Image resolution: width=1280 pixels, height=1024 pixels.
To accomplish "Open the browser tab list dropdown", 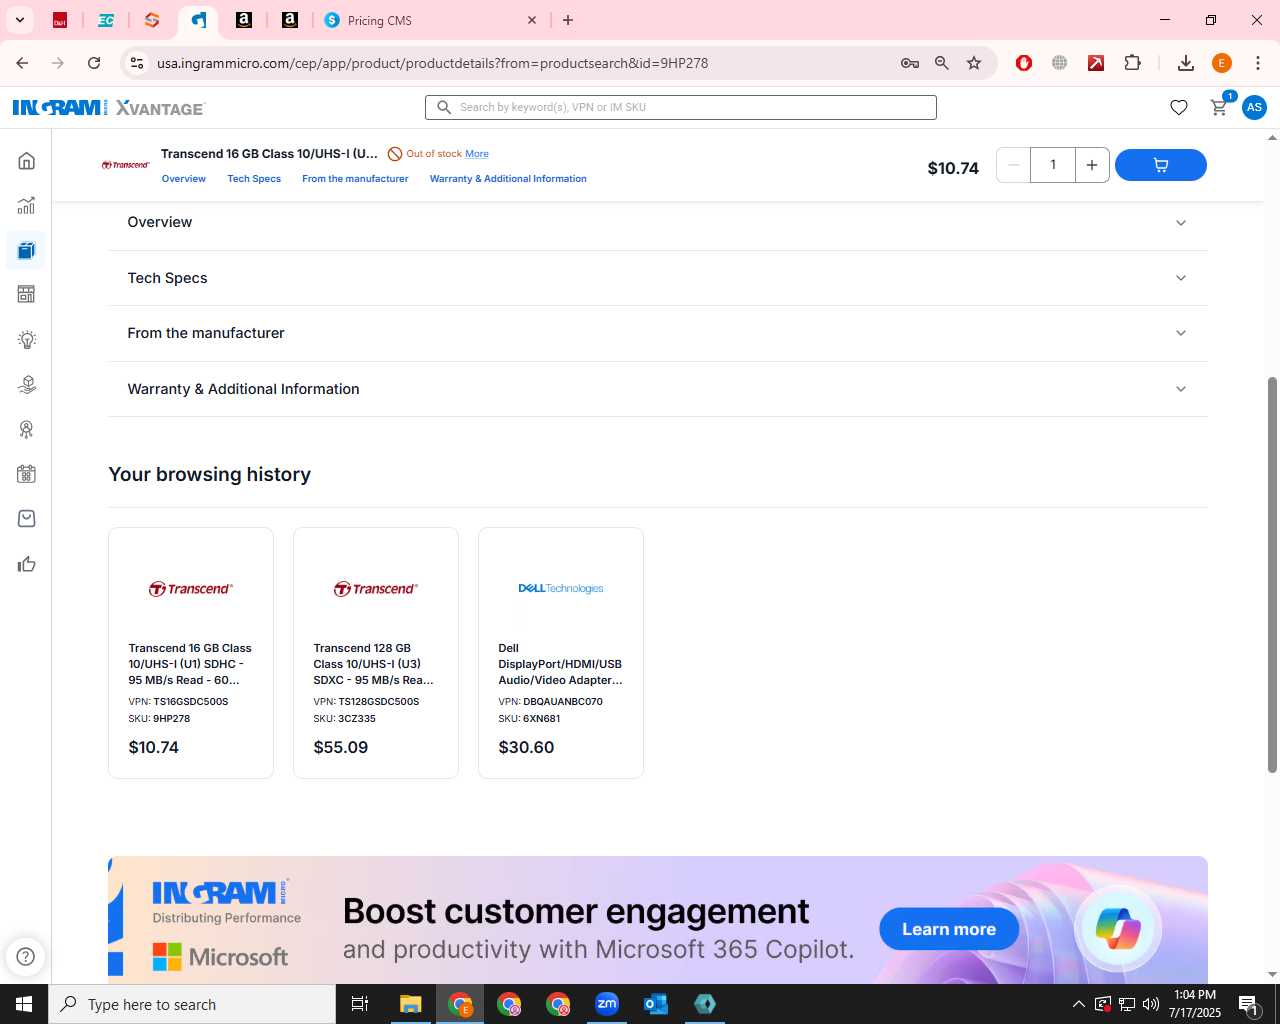I will (19, 20).
